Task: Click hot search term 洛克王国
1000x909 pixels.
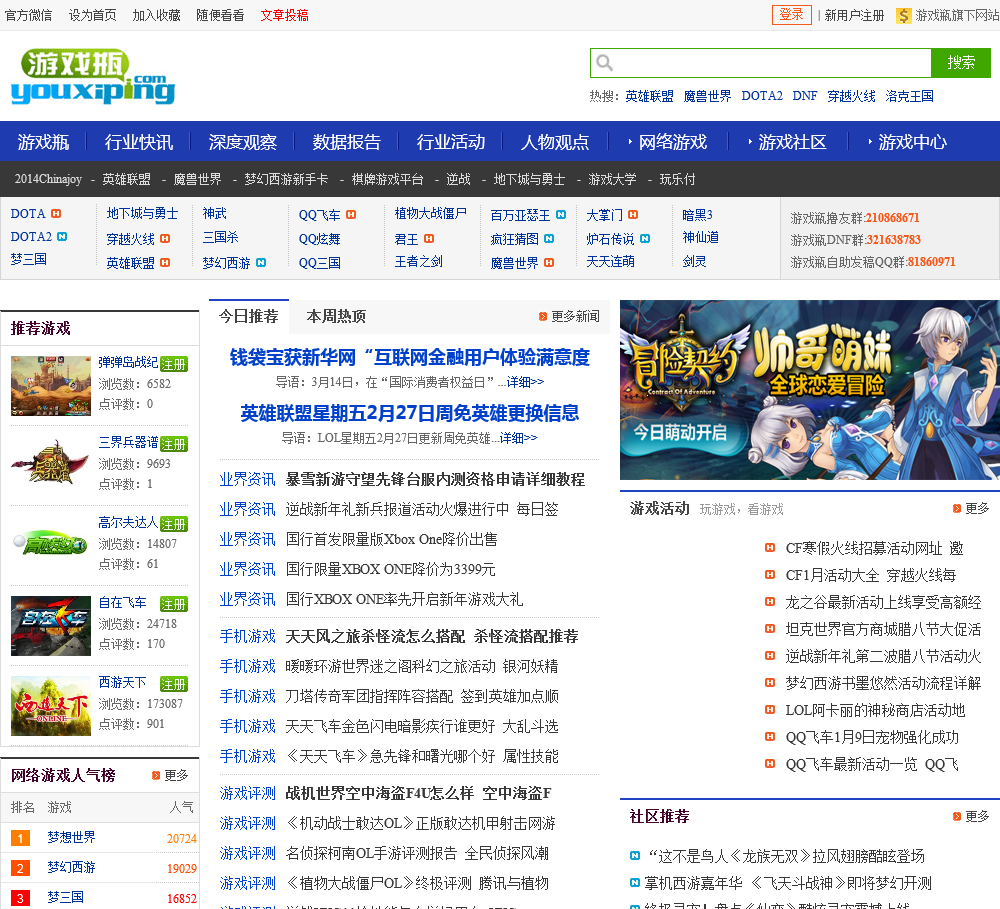Action: point(909,96)
